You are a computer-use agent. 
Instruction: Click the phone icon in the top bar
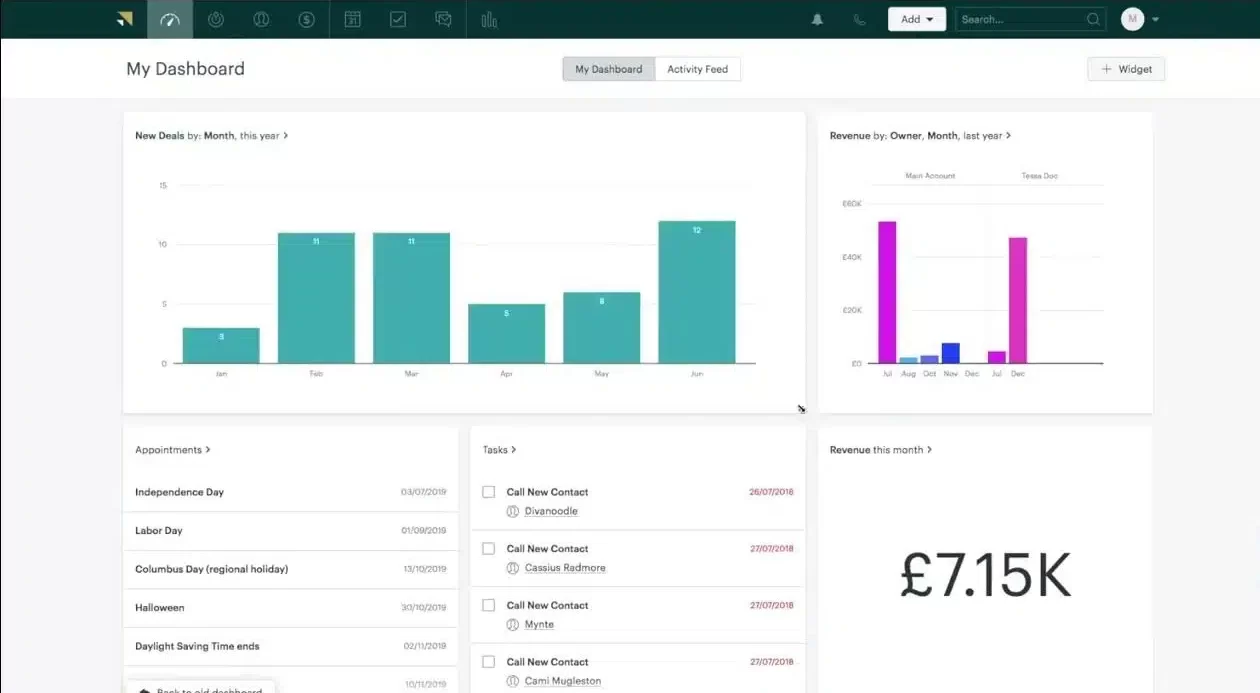tap(859, 18)
